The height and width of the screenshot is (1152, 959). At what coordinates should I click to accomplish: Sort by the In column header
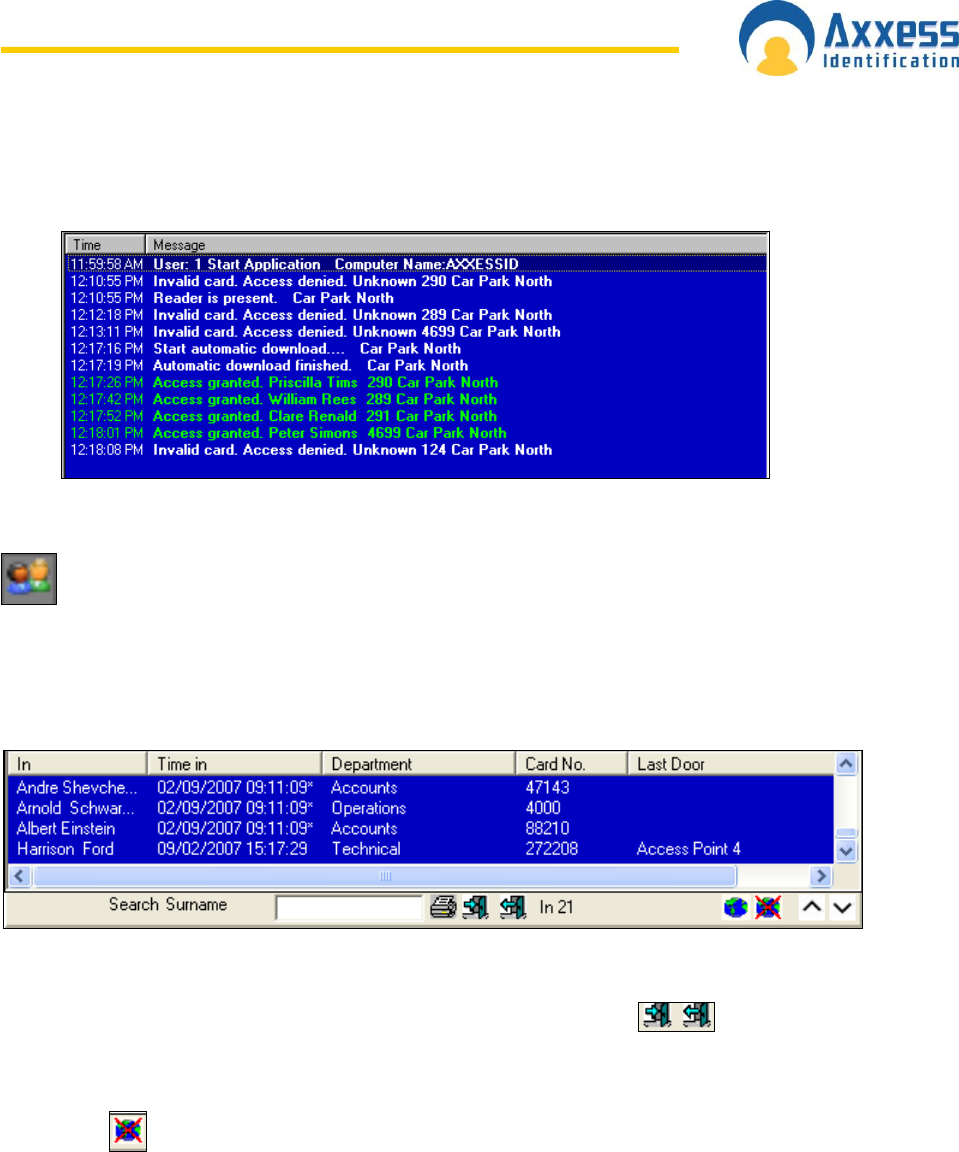pos(77,764)
